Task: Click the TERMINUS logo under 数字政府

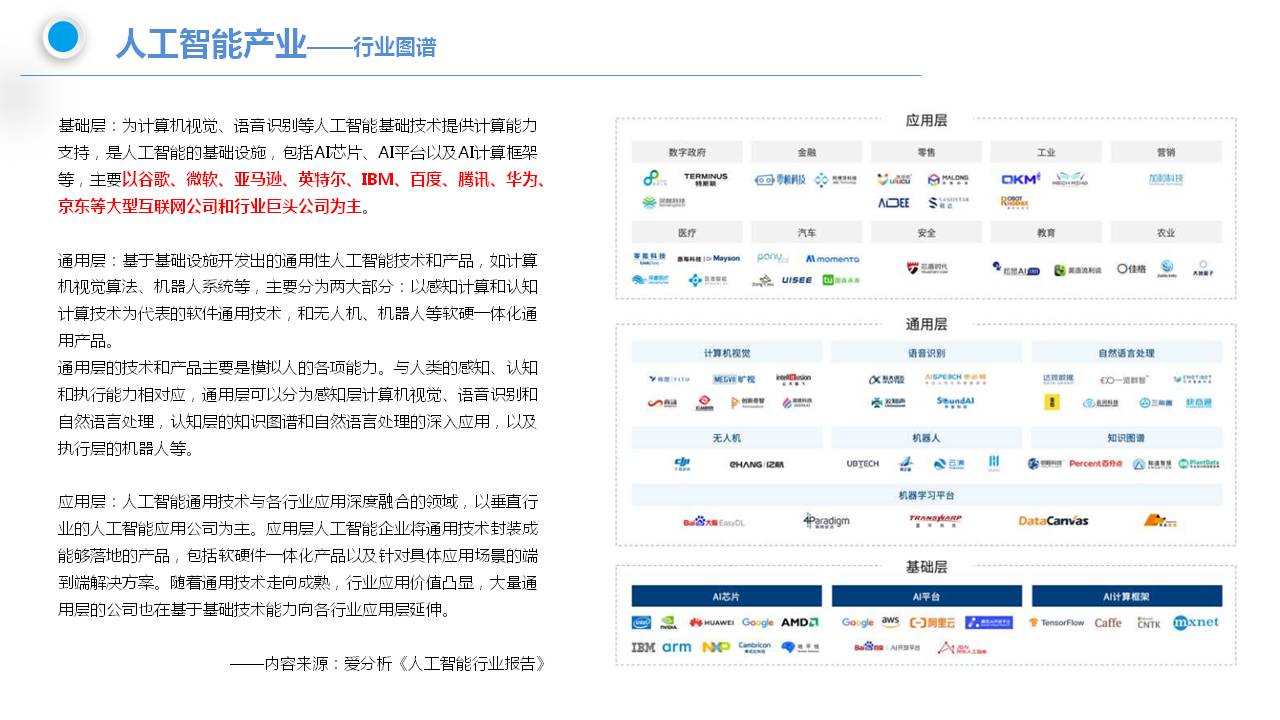Action: [706, 179]
